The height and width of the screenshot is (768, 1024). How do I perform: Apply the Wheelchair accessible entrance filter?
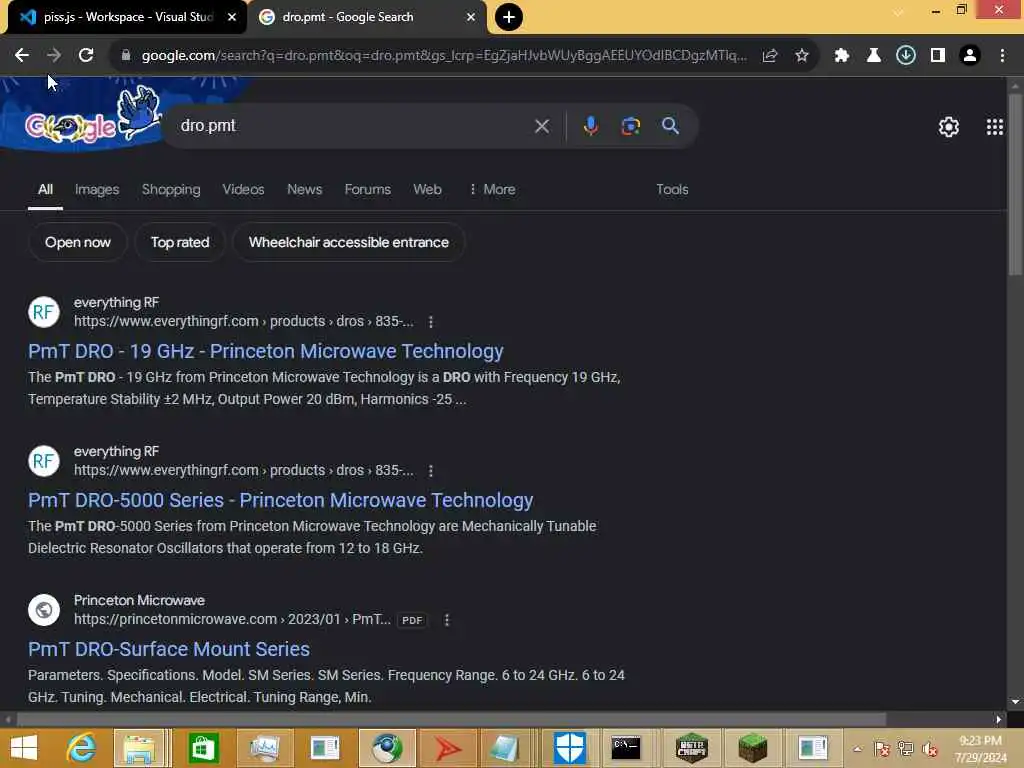349,242
